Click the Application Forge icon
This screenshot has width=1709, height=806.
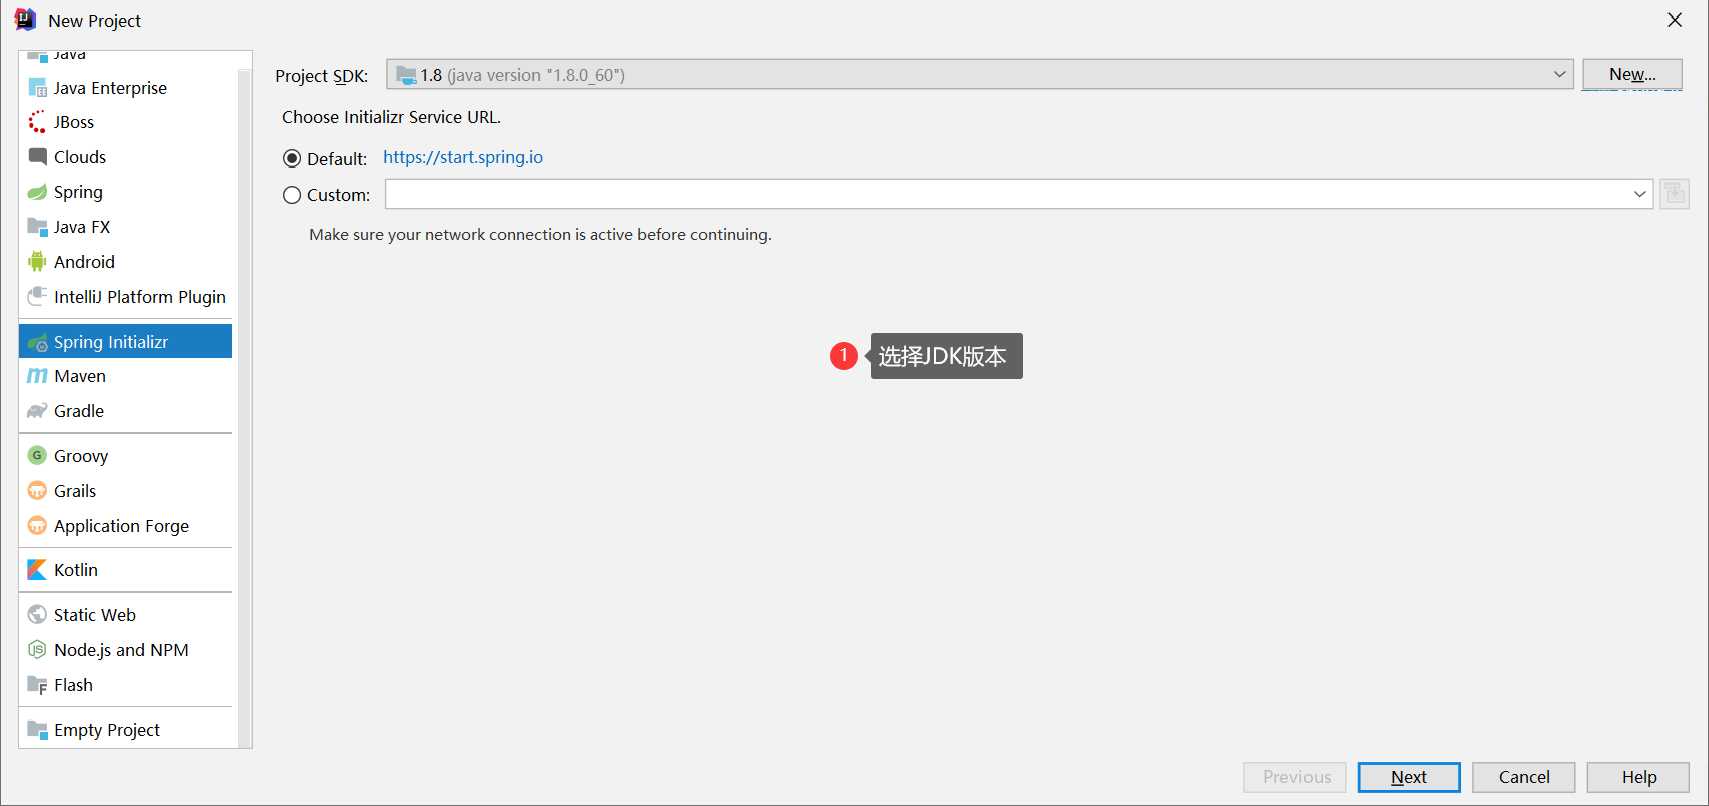(37, 525)
